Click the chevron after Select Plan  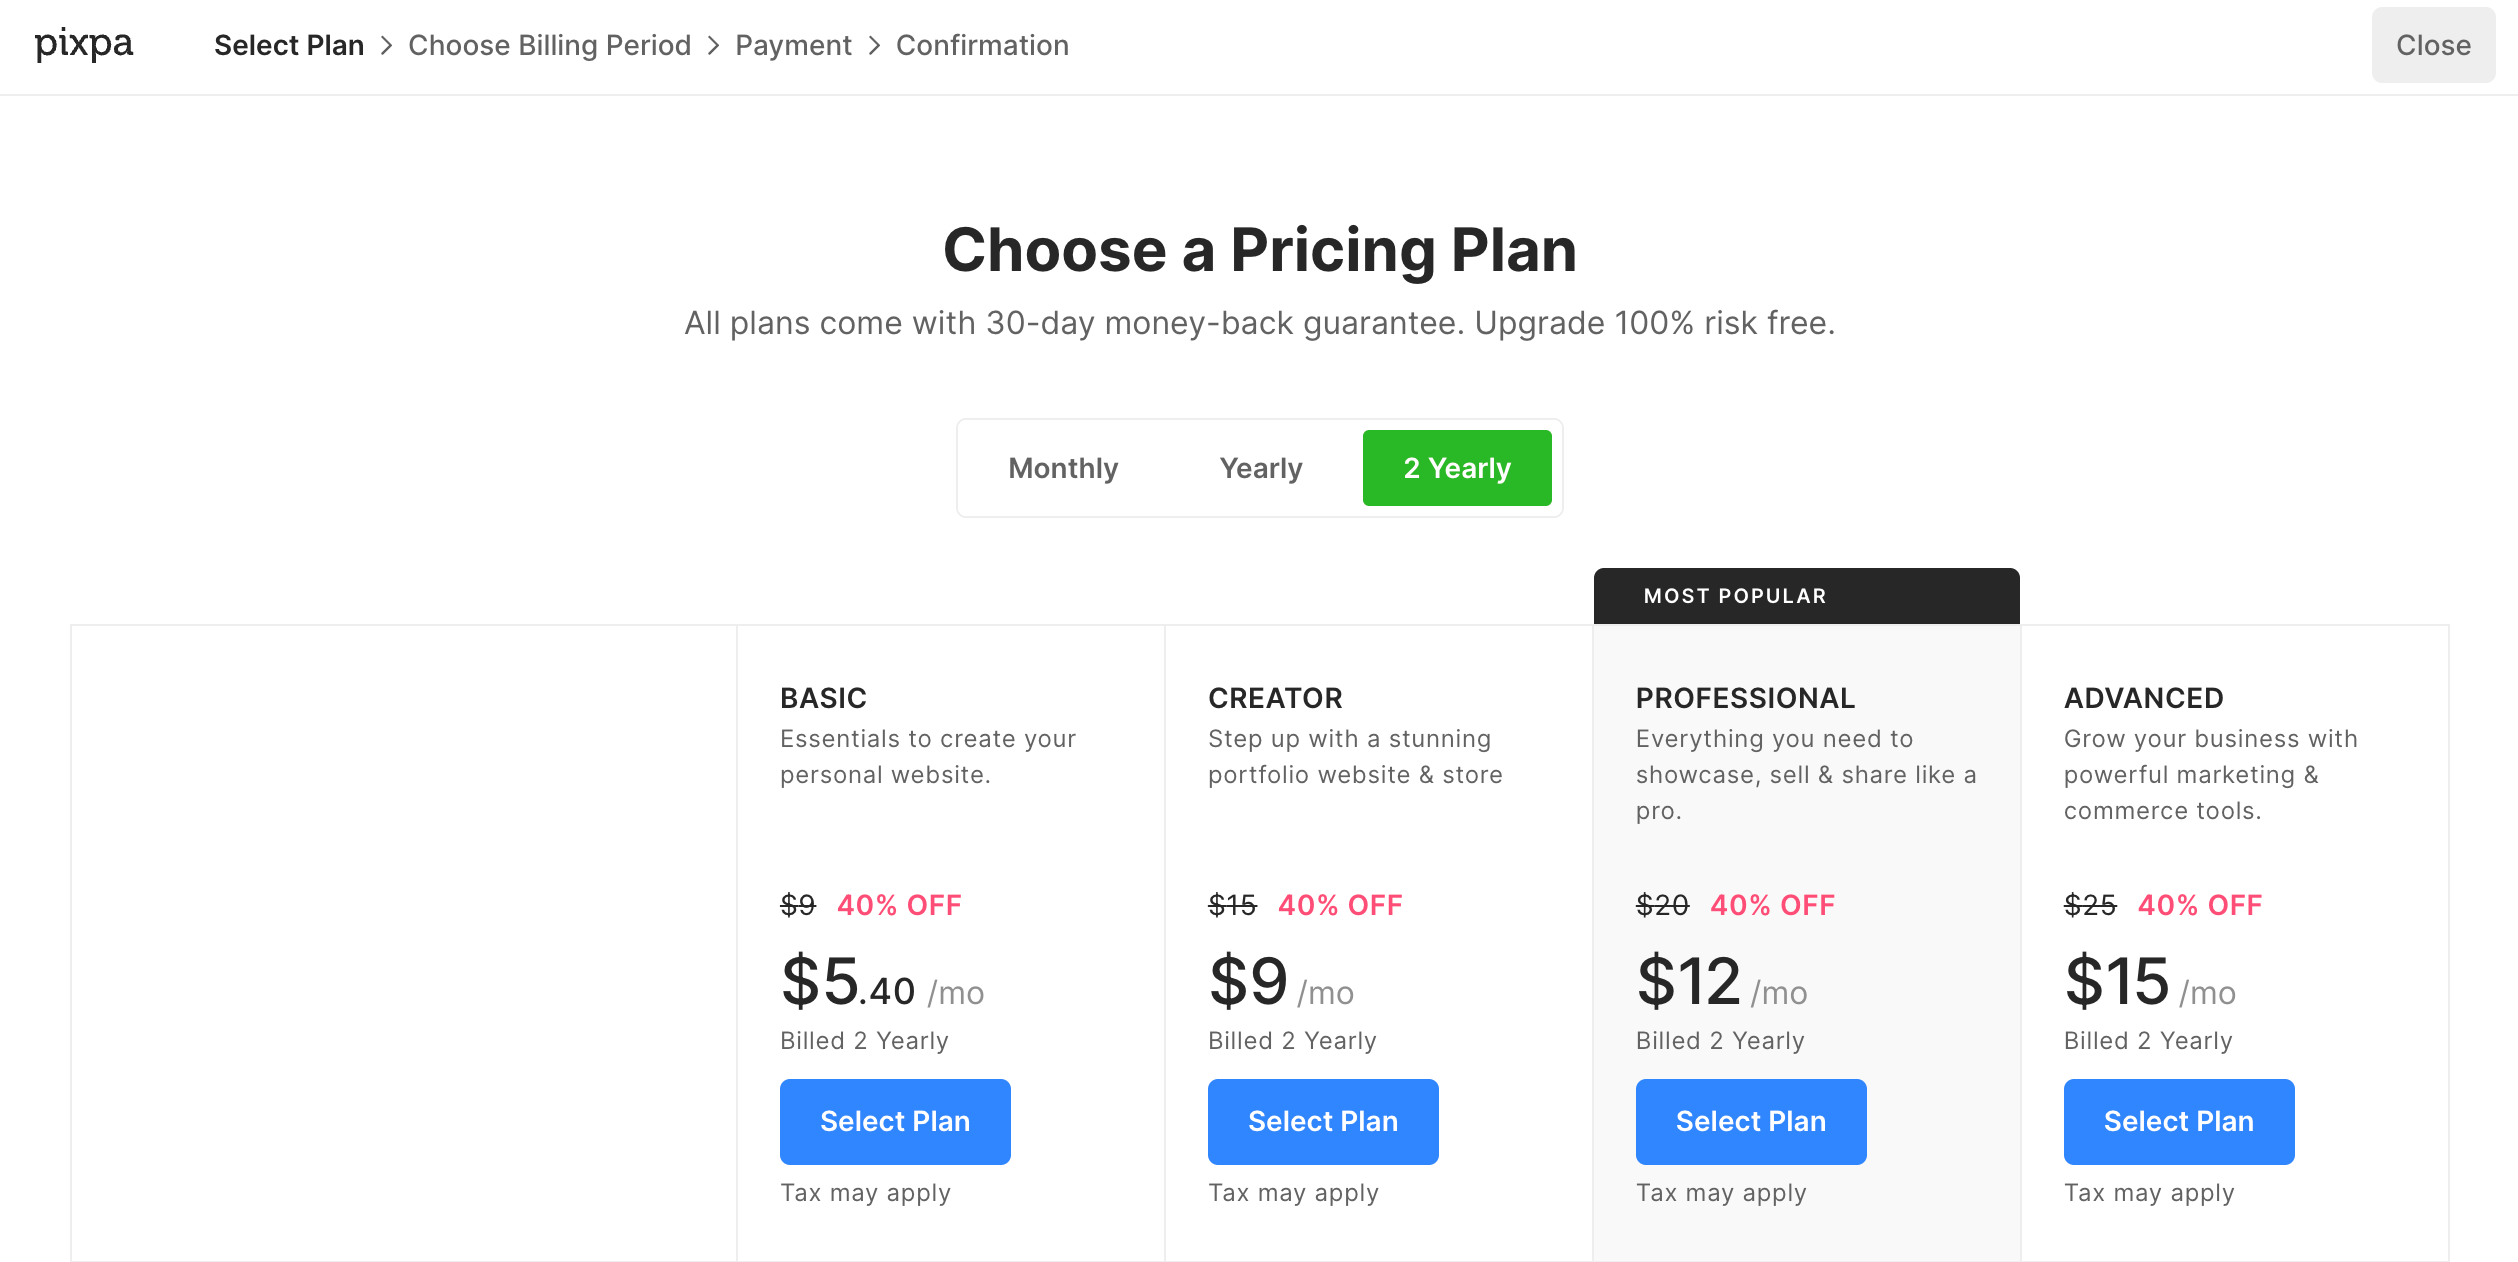tap(387, 46)
